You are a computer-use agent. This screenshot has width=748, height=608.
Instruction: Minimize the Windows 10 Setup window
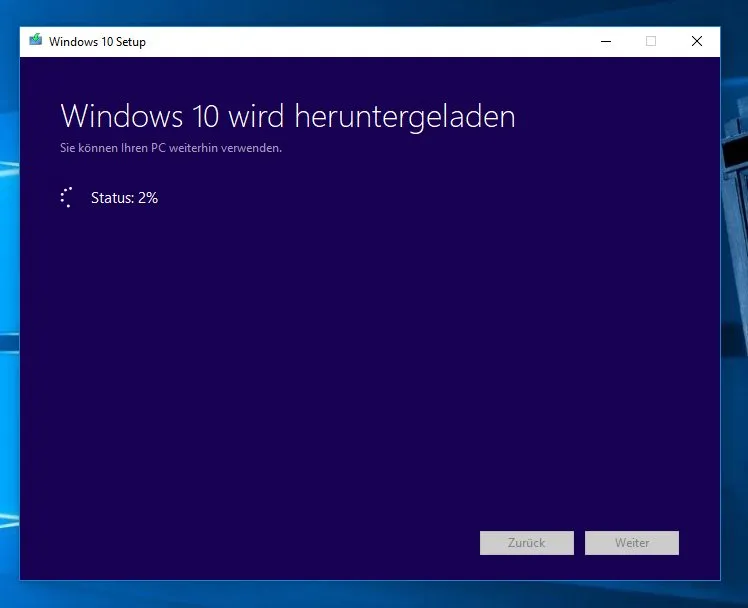click(x=606, y=41)
